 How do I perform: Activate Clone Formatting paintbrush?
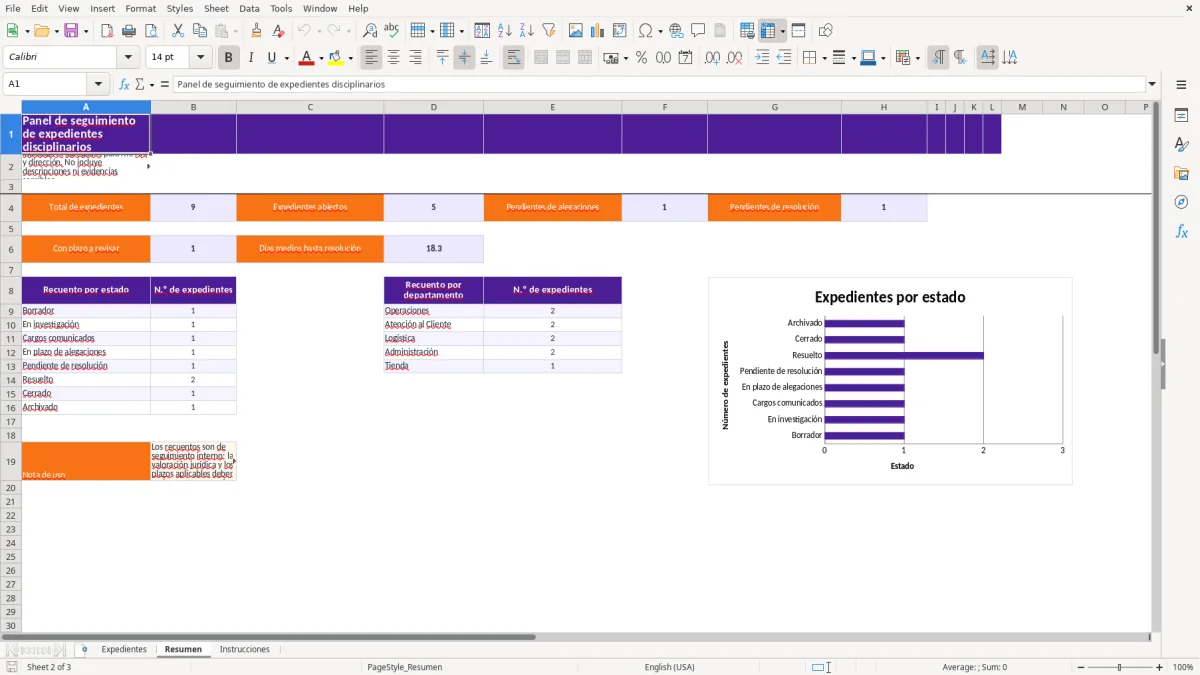257,31
